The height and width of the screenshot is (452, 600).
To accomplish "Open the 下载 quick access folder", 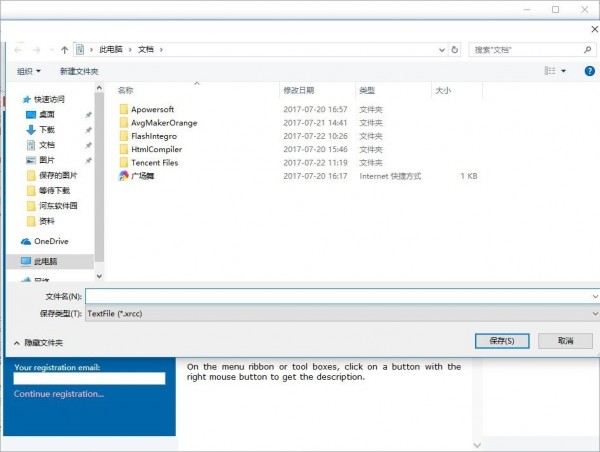I will coord(46,130).
